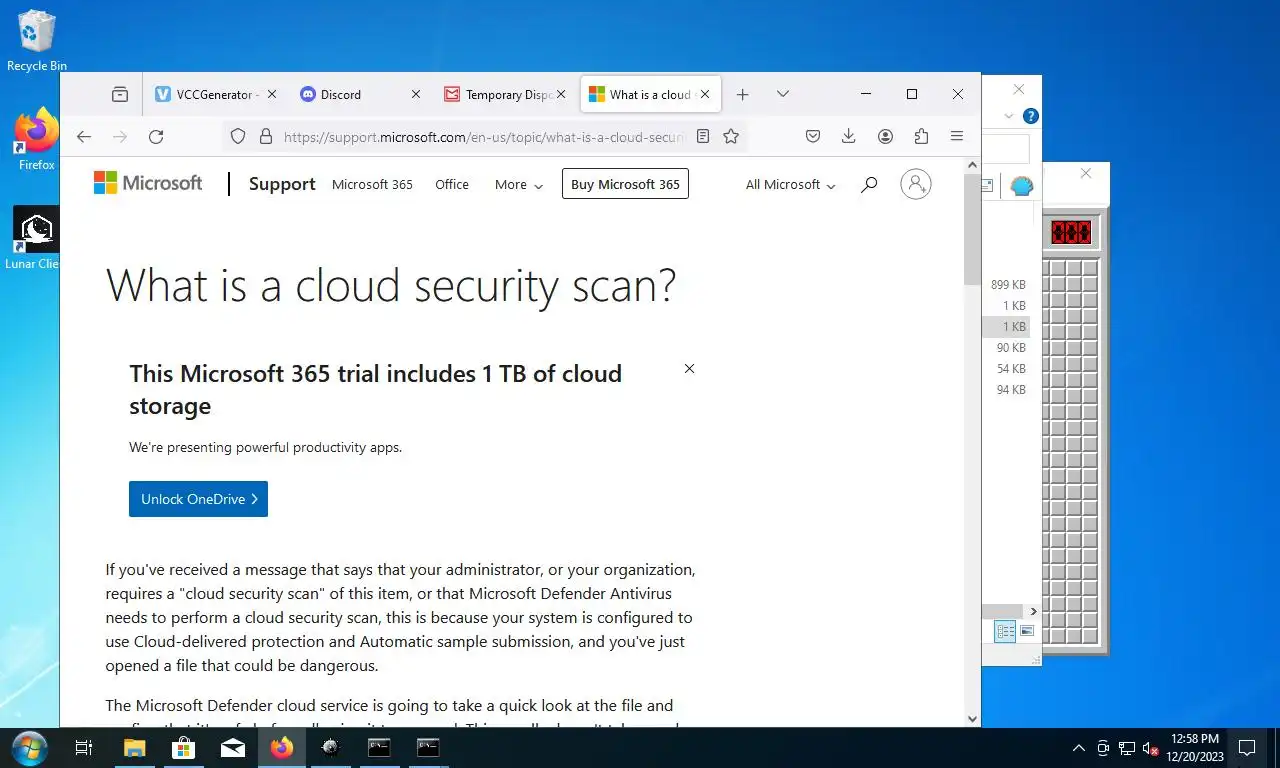
Task: Select the 90 KB file row
Action: [x=1006, y=348]
